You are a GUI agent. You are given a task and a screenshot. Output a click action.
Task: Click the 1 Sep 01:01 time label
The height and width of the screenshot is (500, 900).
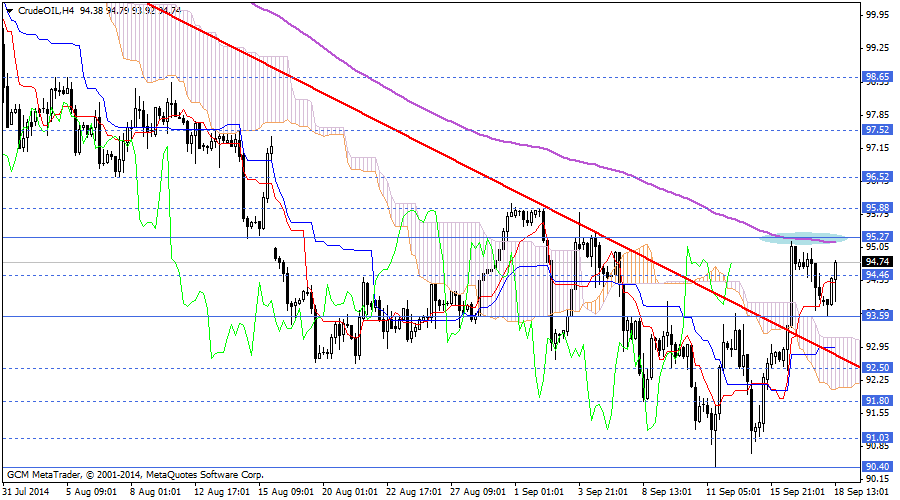(540, 491)
